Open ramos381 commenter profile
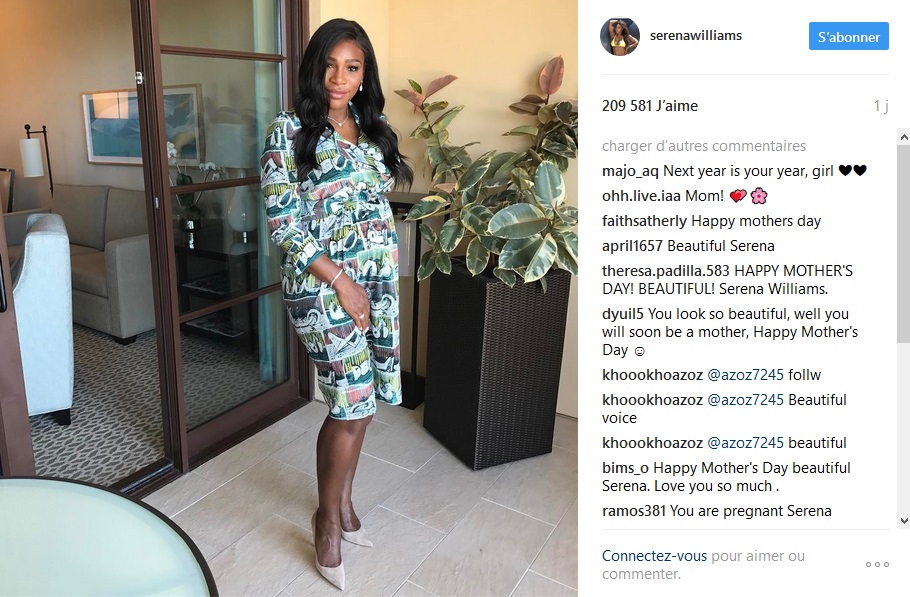910x597 pixels. [634, 511]
